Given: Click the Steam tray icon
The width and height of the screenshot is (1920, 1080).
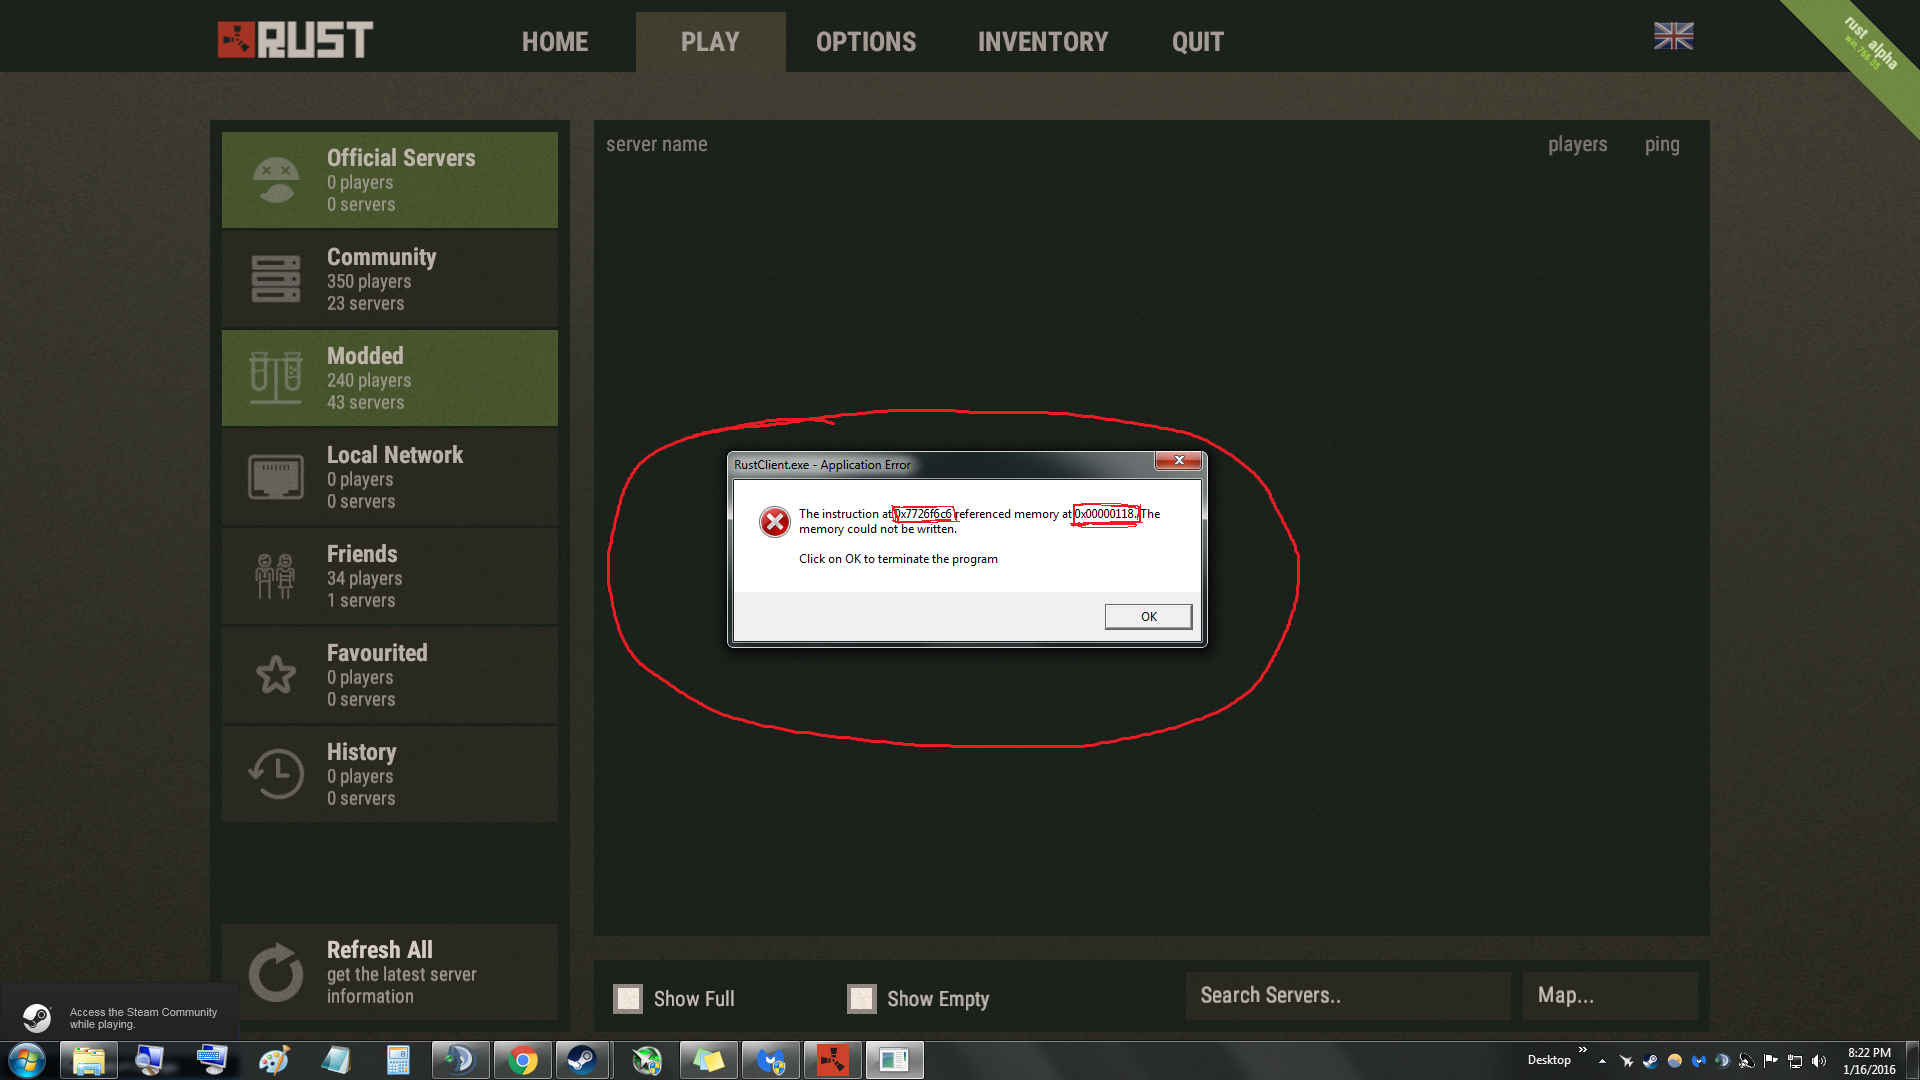Looking at the screenshot, I should tap(1650, 1061).
